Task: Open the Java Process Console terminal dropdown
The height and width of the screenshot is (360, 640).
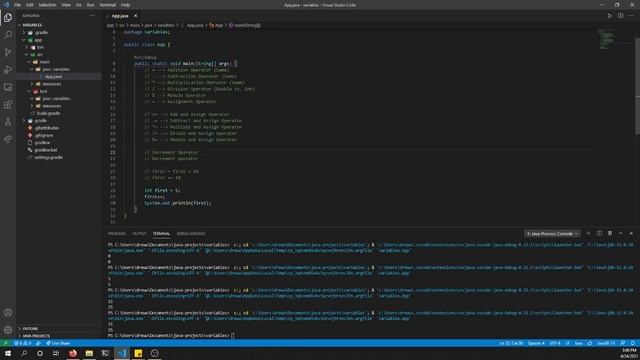Action: click(552, 234)
